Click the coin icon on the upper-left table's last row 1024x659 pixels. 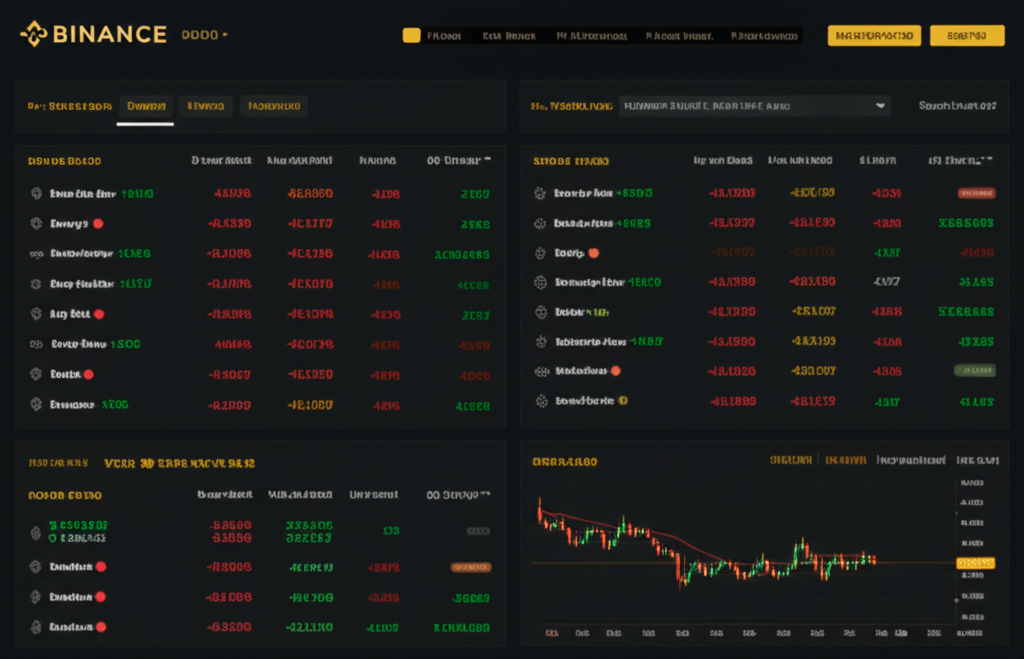coord(37,404)
